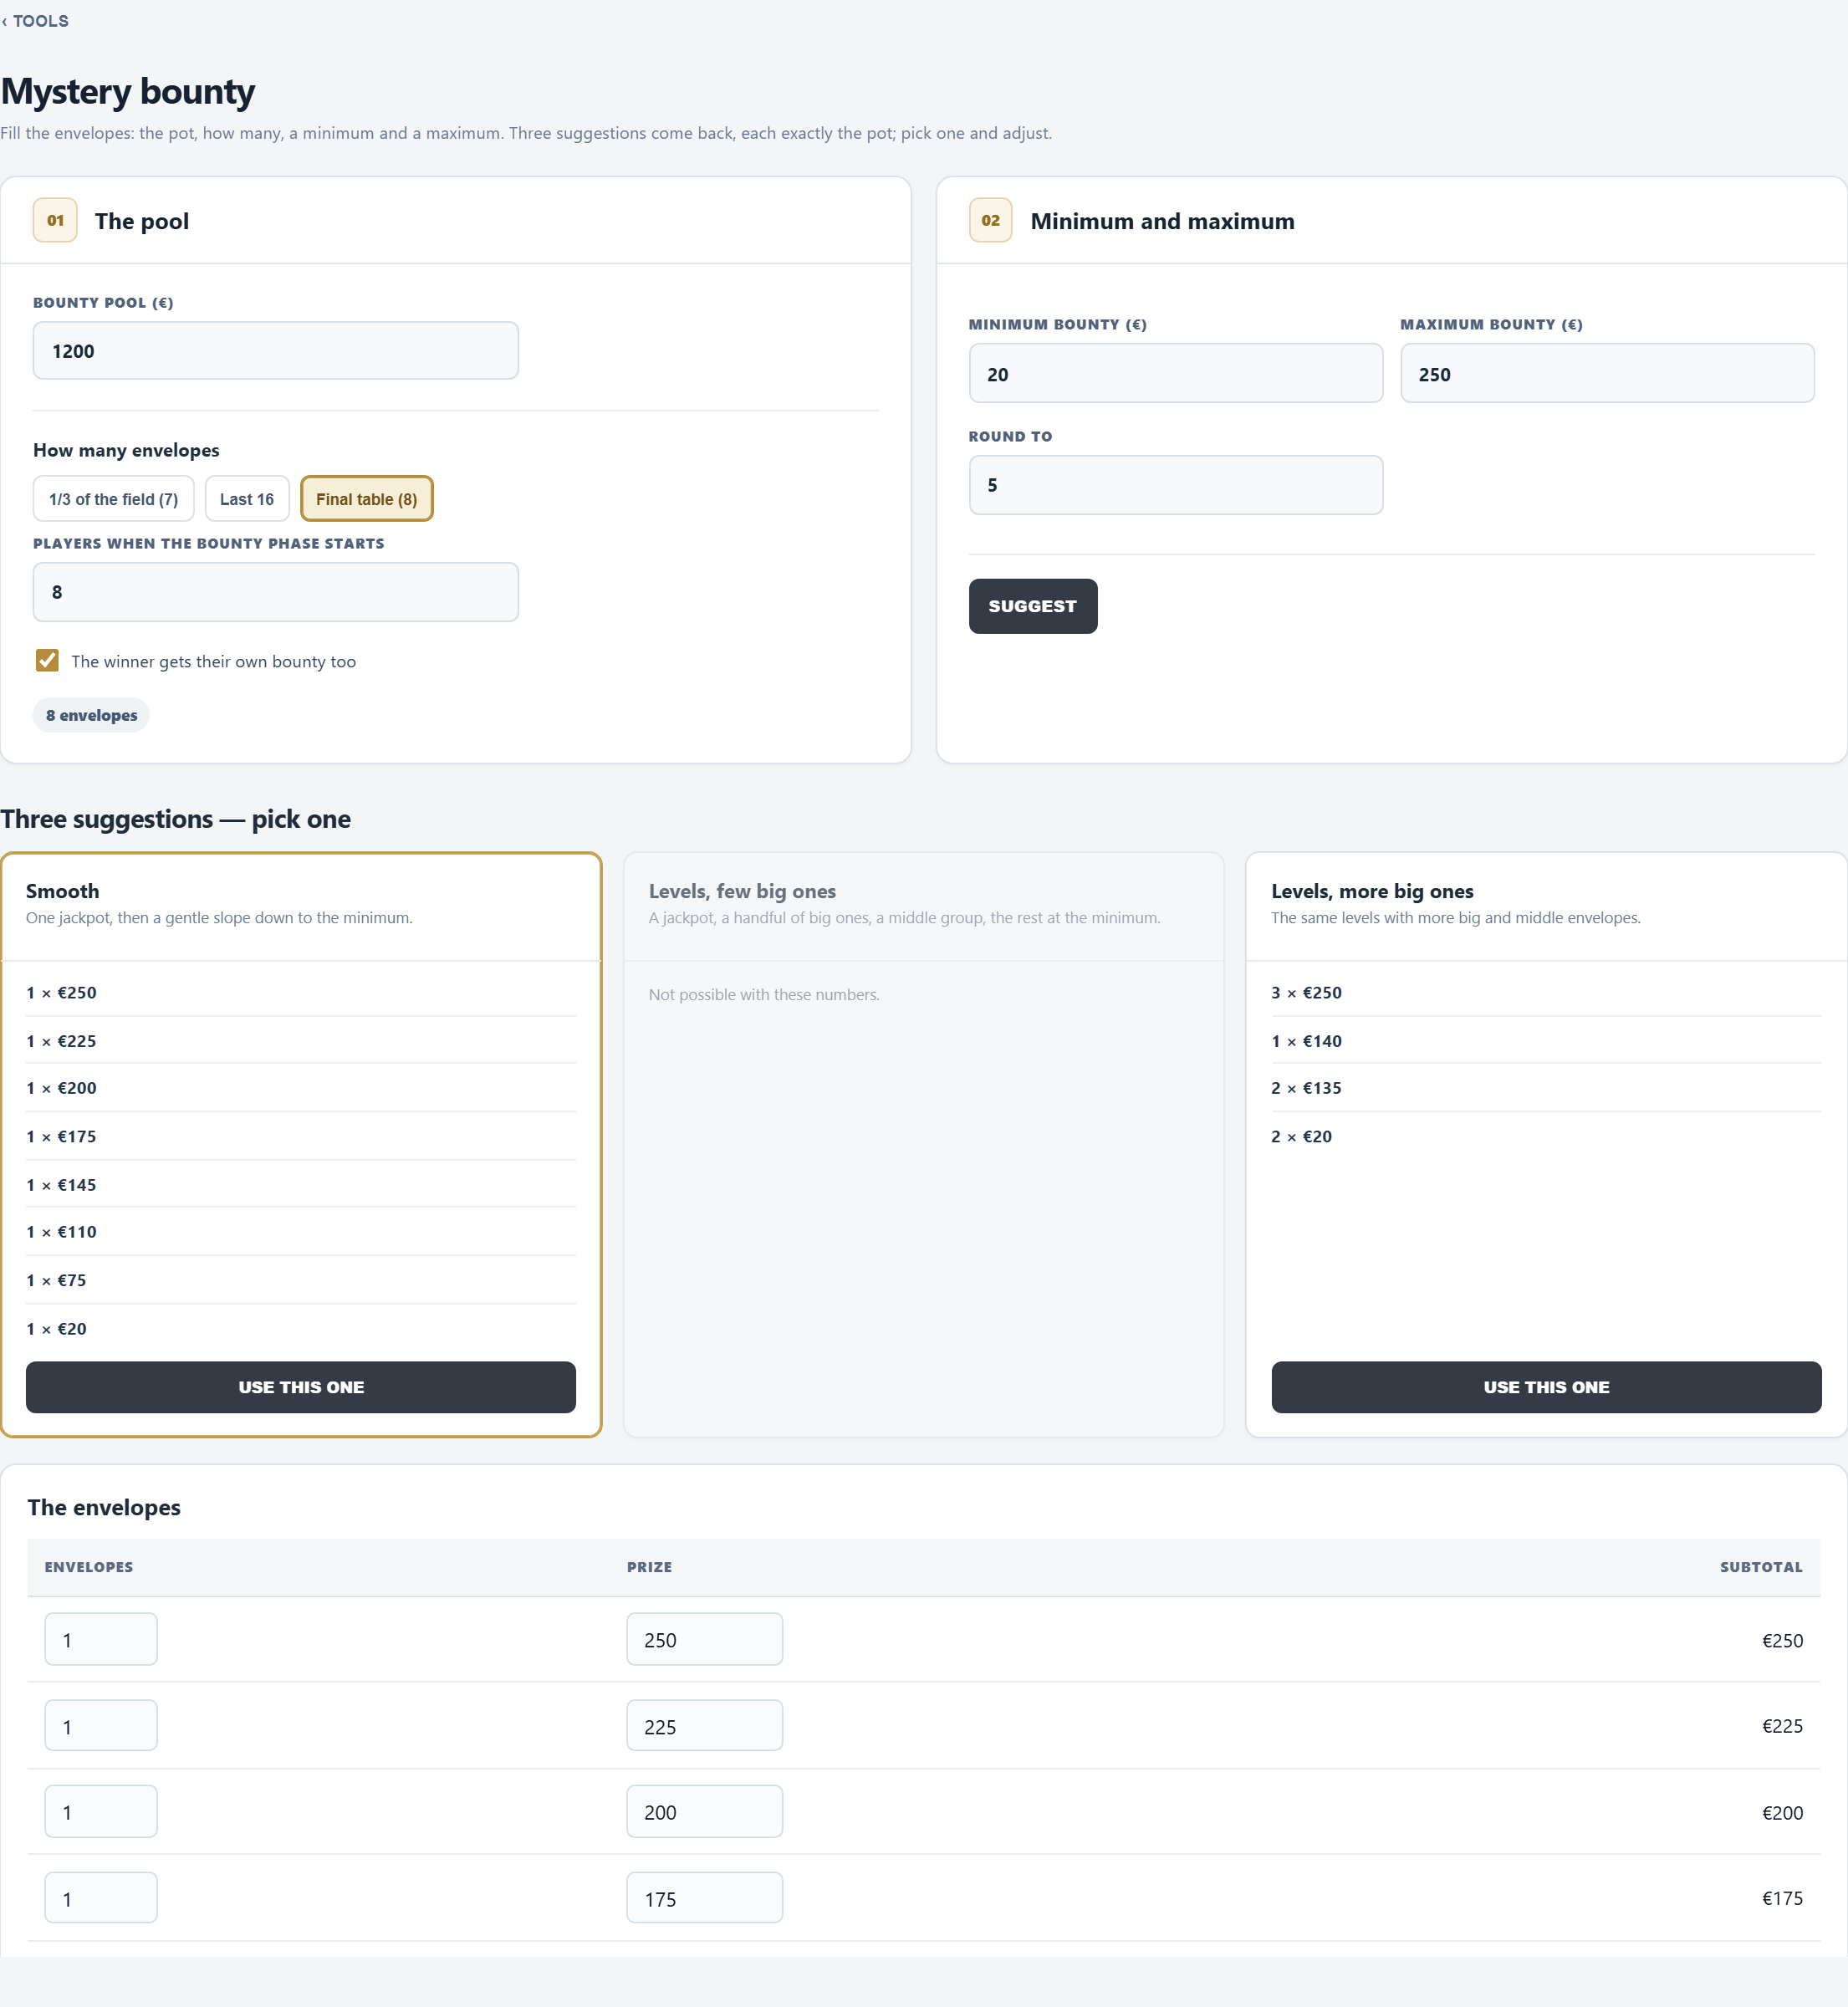This screenshot has height=2007, width=1848.
Task: Click the '2 × €20' row
Action: pos(1546,1137)
